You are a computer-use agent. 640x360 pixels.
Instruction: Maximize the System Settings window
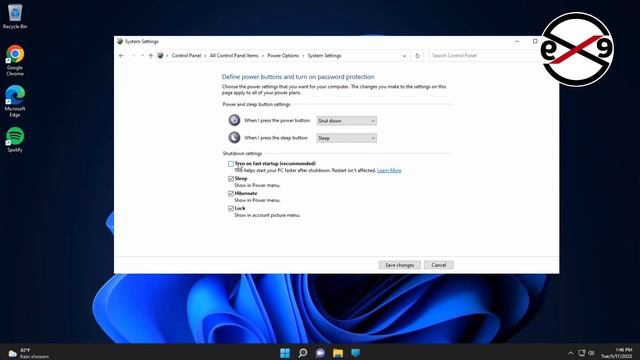(x=535, y=41)
